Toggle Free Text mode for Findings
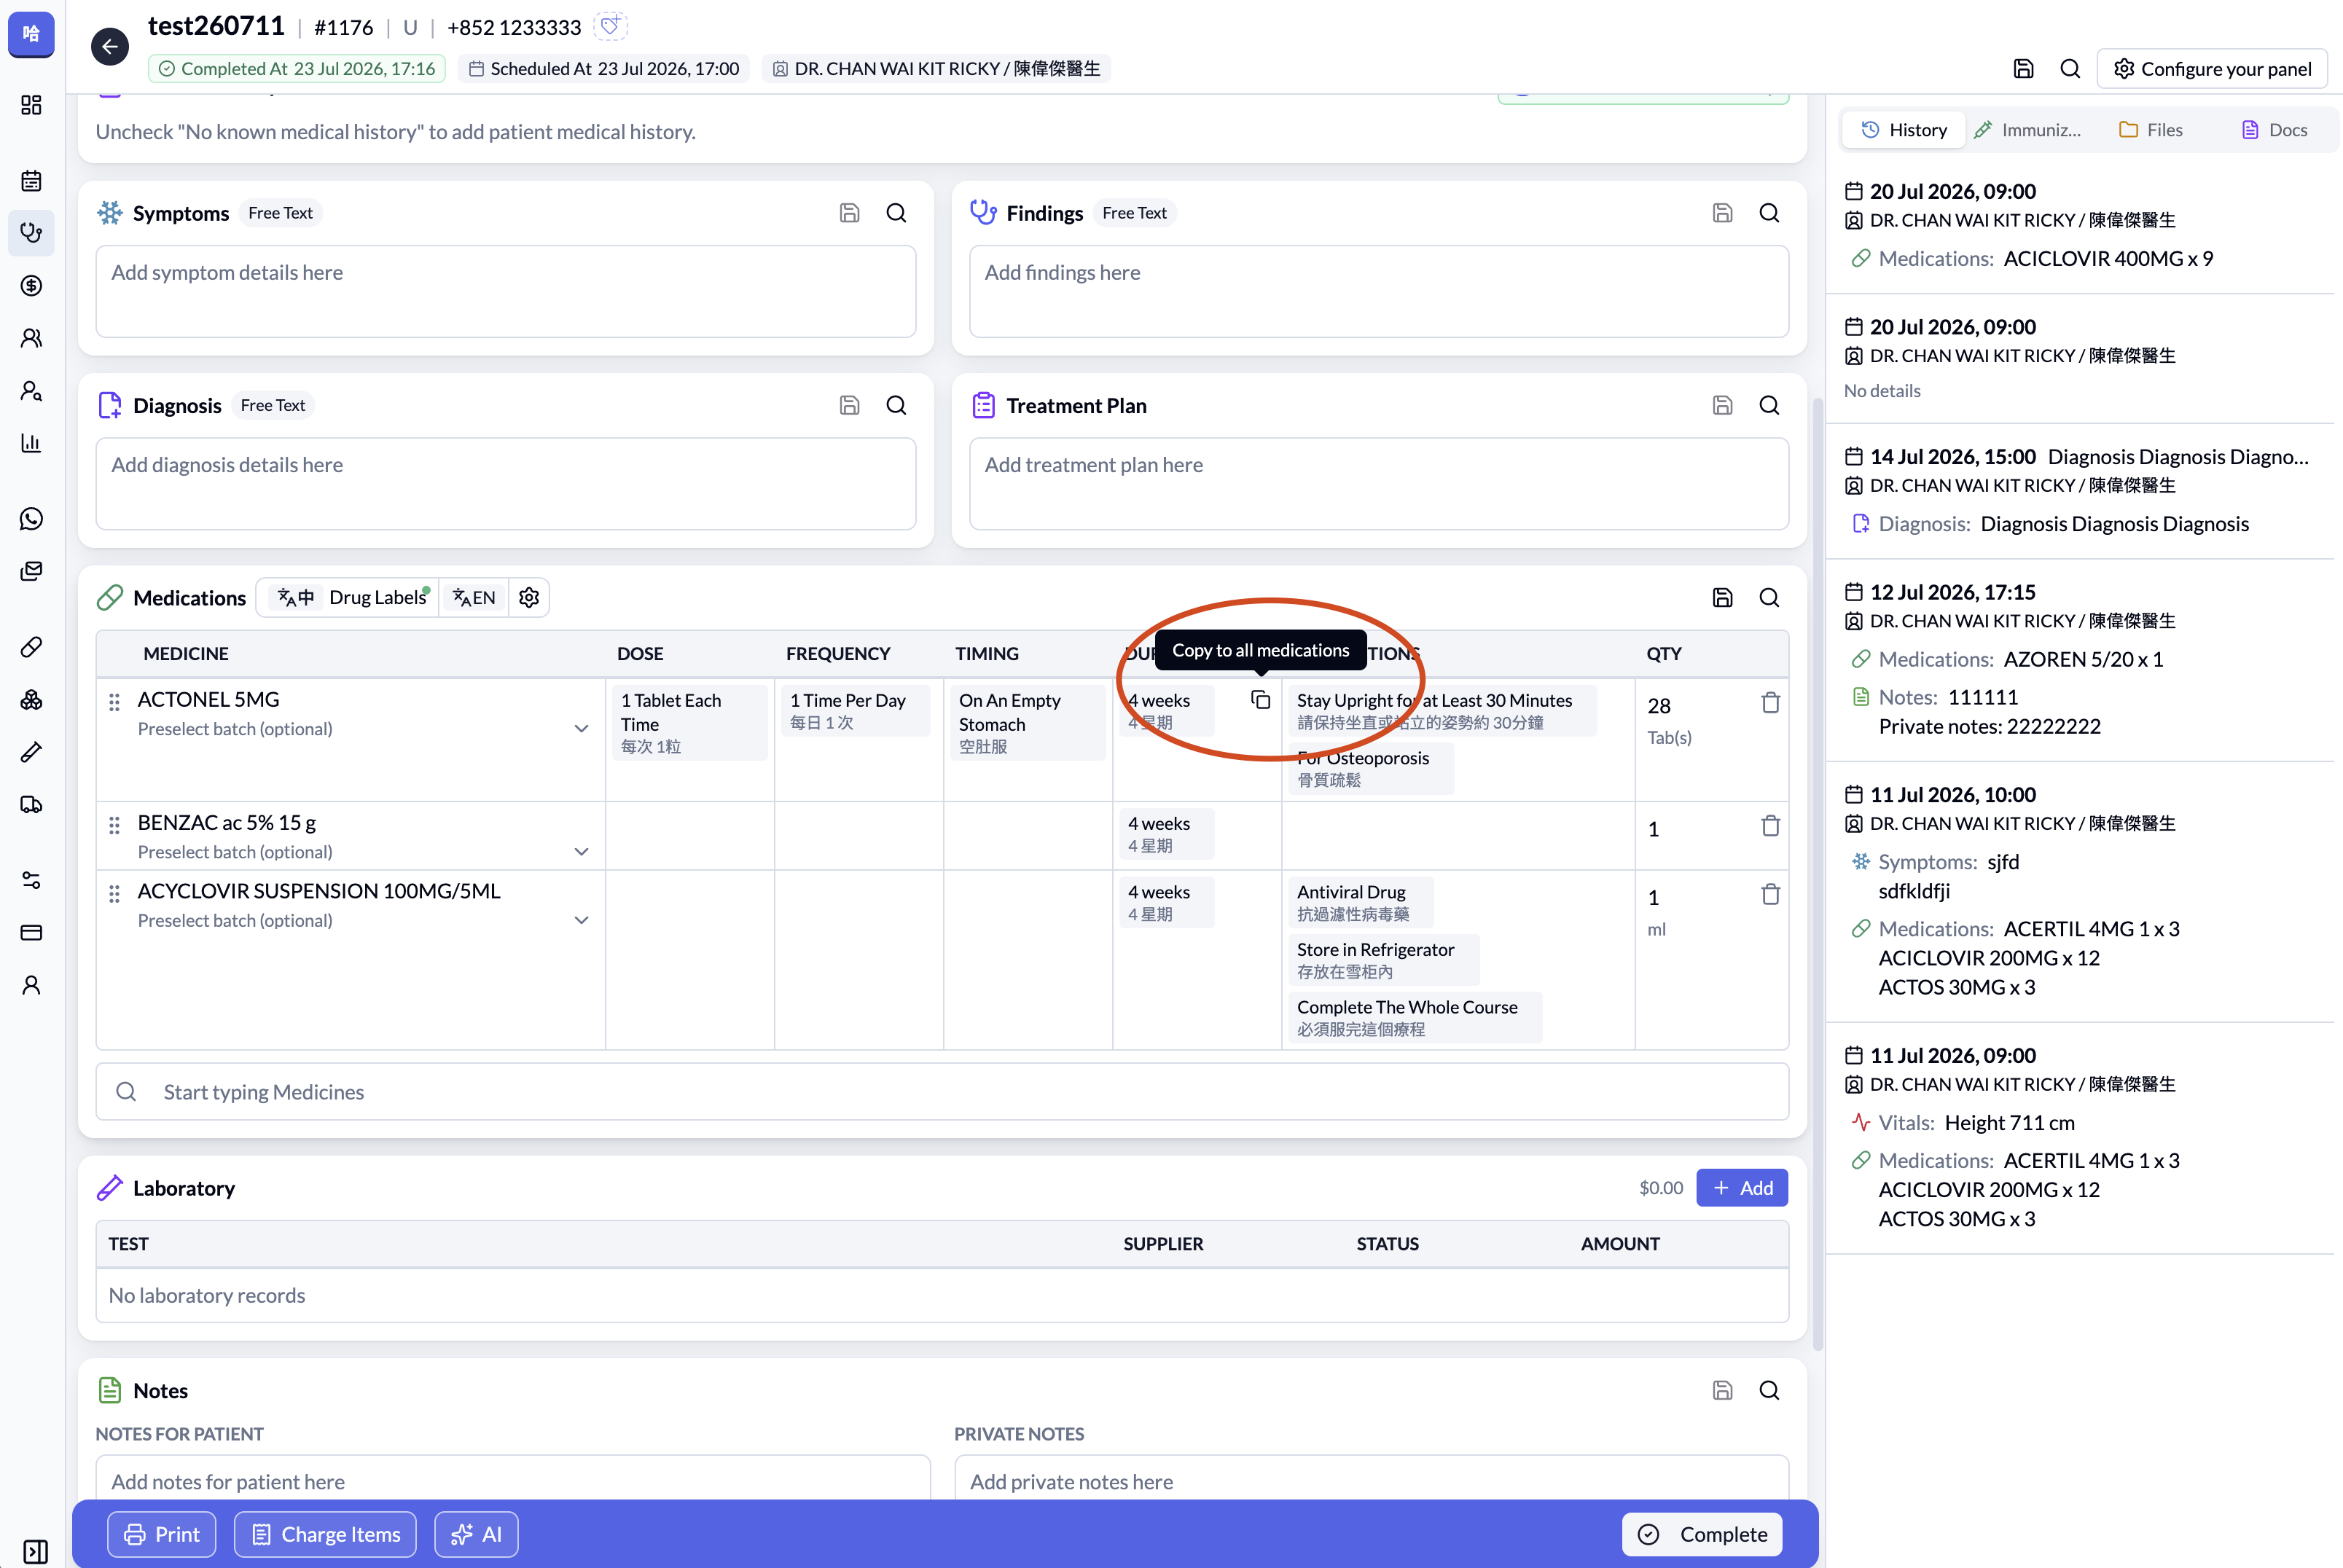The width and height of the screenshot is (2343, 1568). pos(1134,213)
